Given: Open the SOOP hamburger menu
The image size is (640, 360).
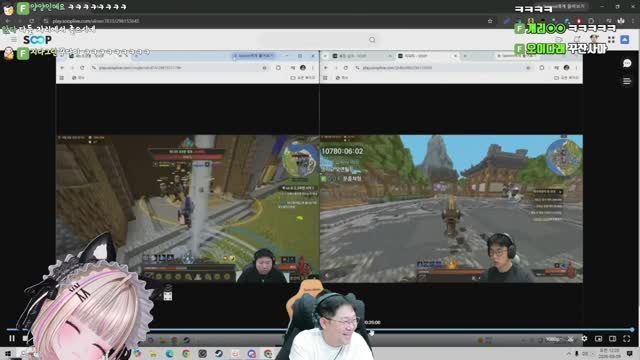Looking at the screenshot, I should pos(14,40).
